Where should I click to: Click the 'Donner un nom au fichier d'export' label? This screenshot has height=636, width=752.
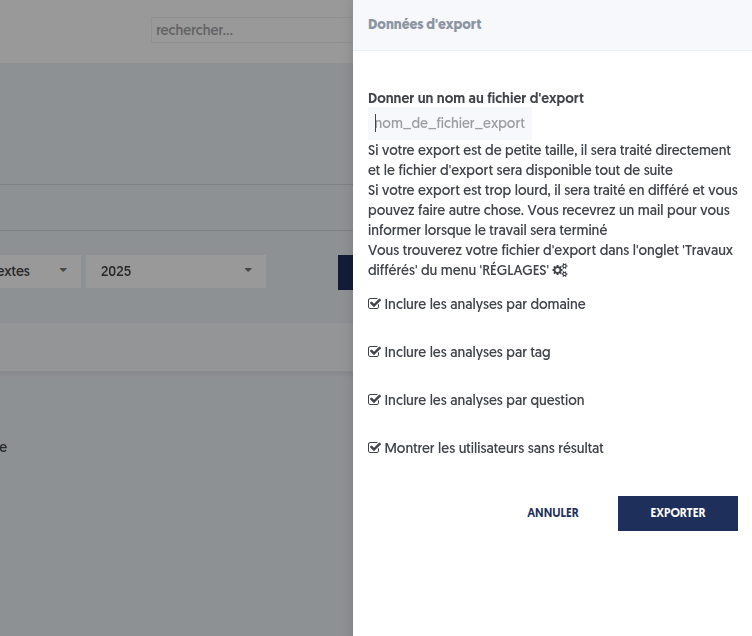tap(476, 98)
